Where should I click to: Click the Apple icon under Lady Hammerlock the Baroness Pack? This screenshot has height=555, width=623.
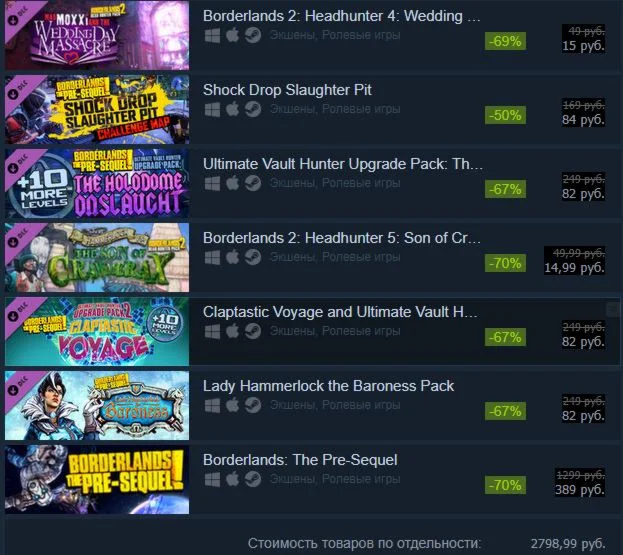click(232, 405)
